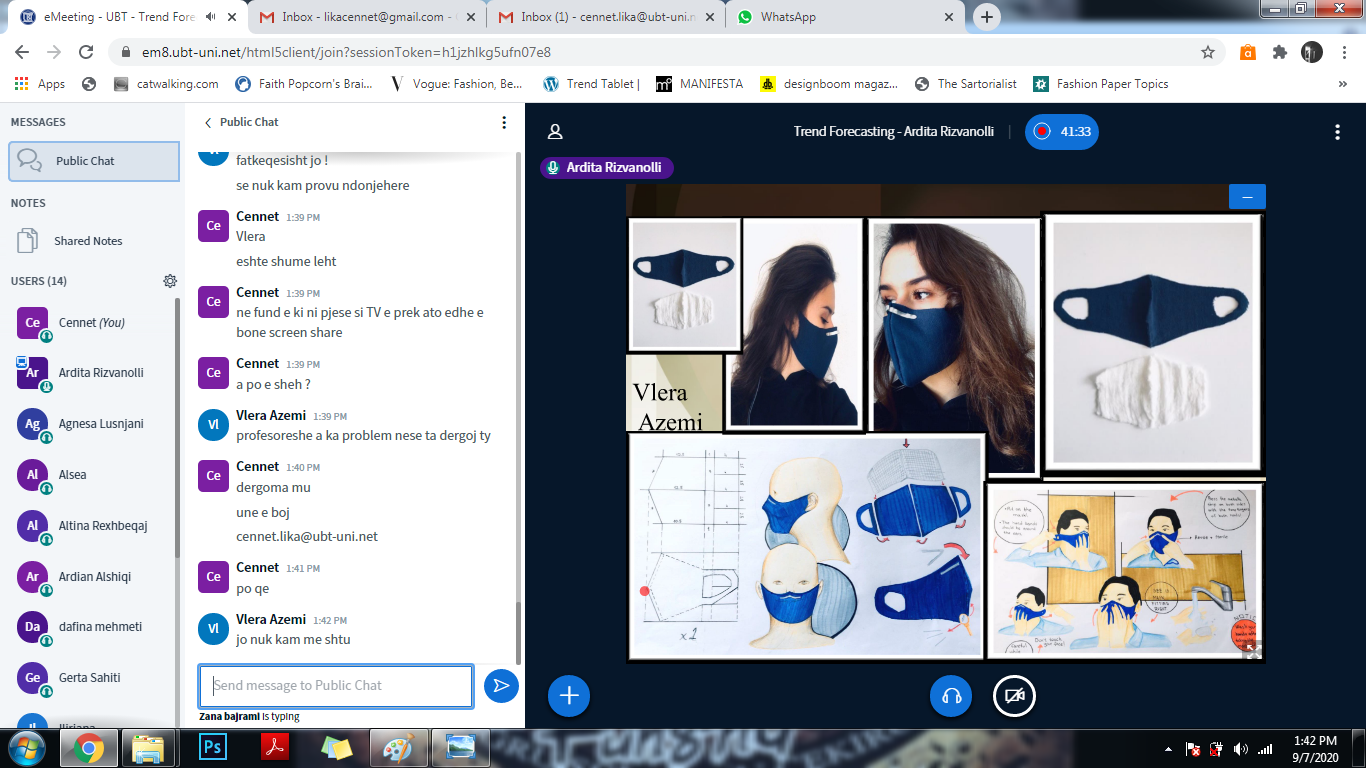The image size is (1366, 768).
Task: Open the Public Chat three-dot options menu
Action: (504, 122)
